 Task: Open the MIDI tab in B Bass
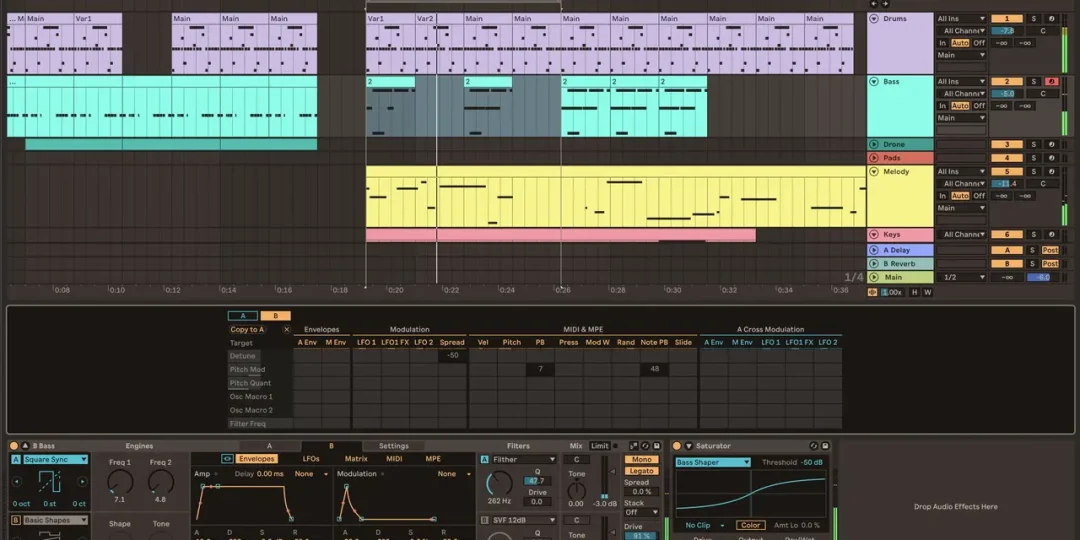coord(394,459)
